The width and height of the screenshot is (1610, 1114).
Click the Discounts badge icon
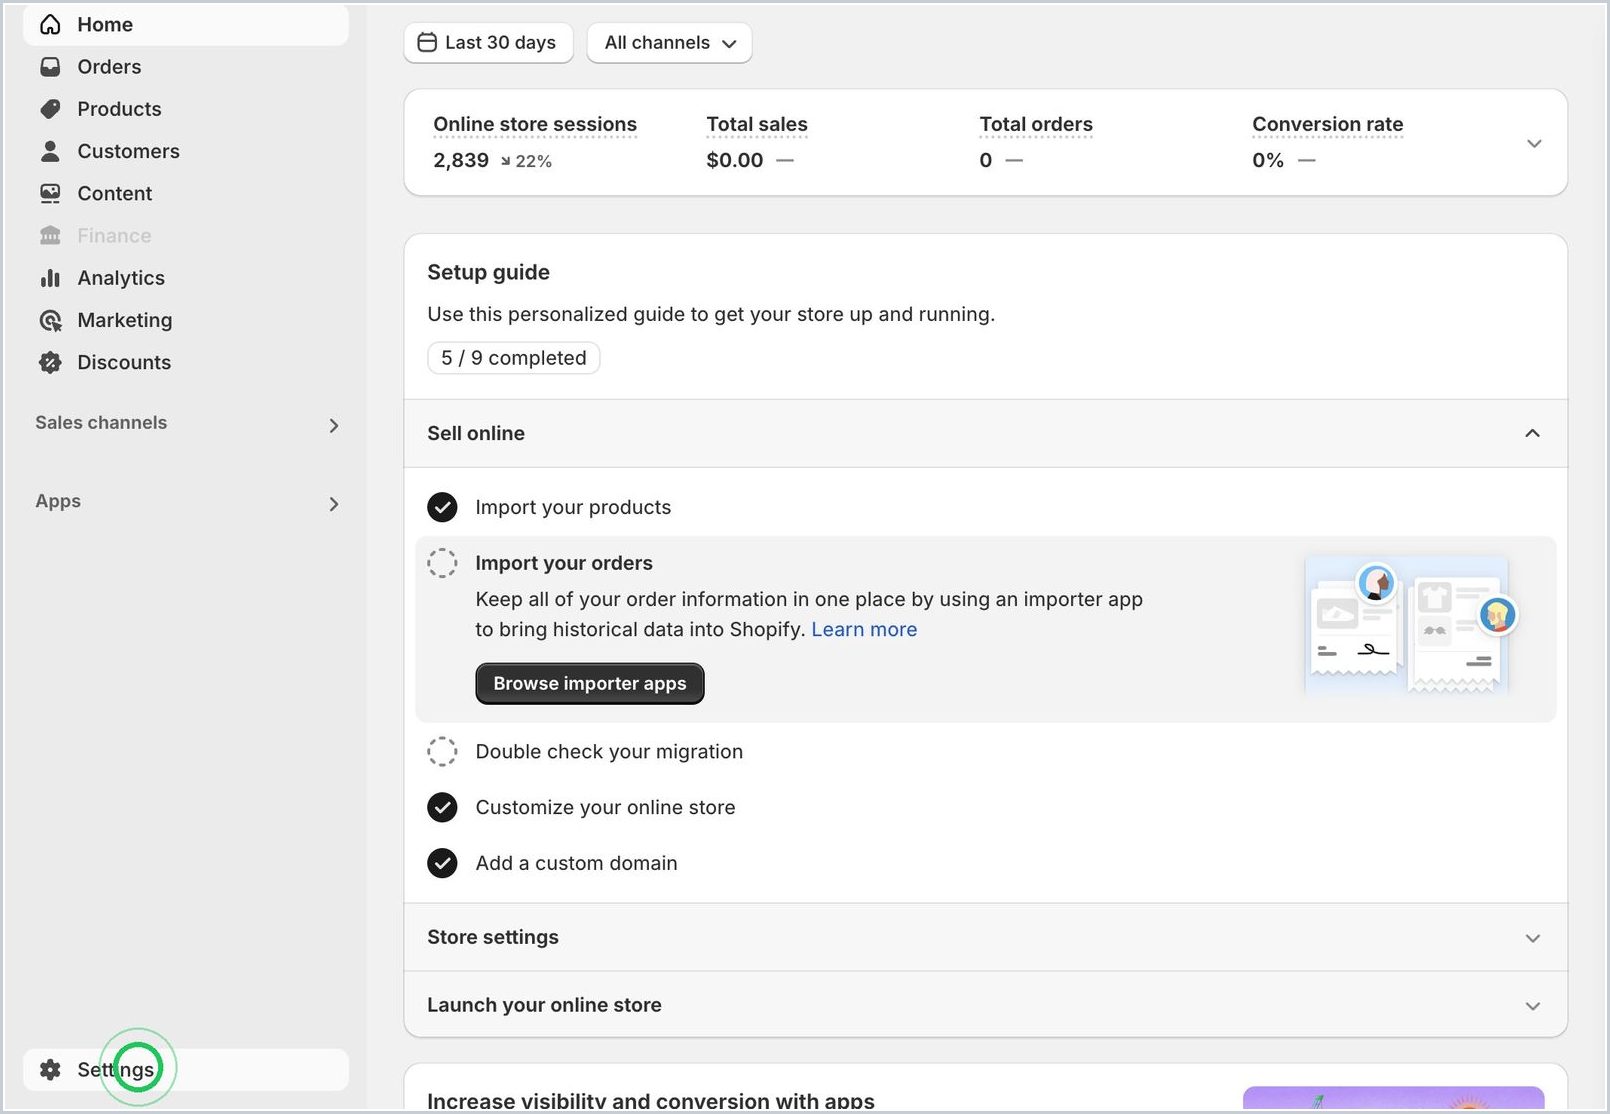click(50, 362)
